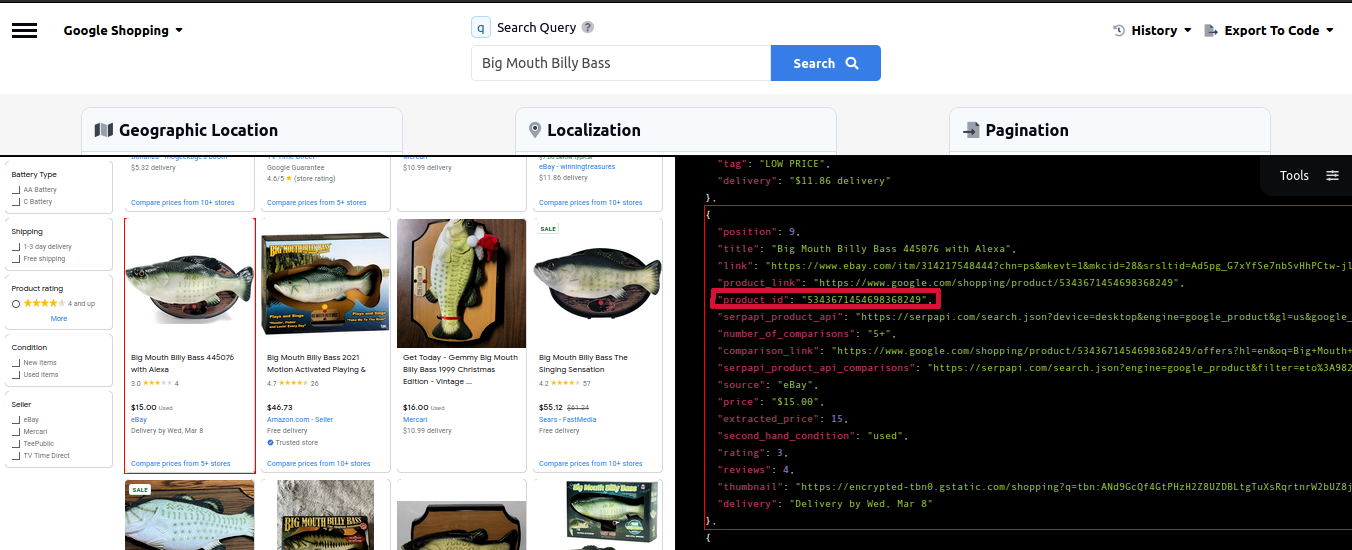This screenshot has height=550, width=1352.
Task: Open the Billy Bass 445076 with Alexa image
Action: point(190,284)
